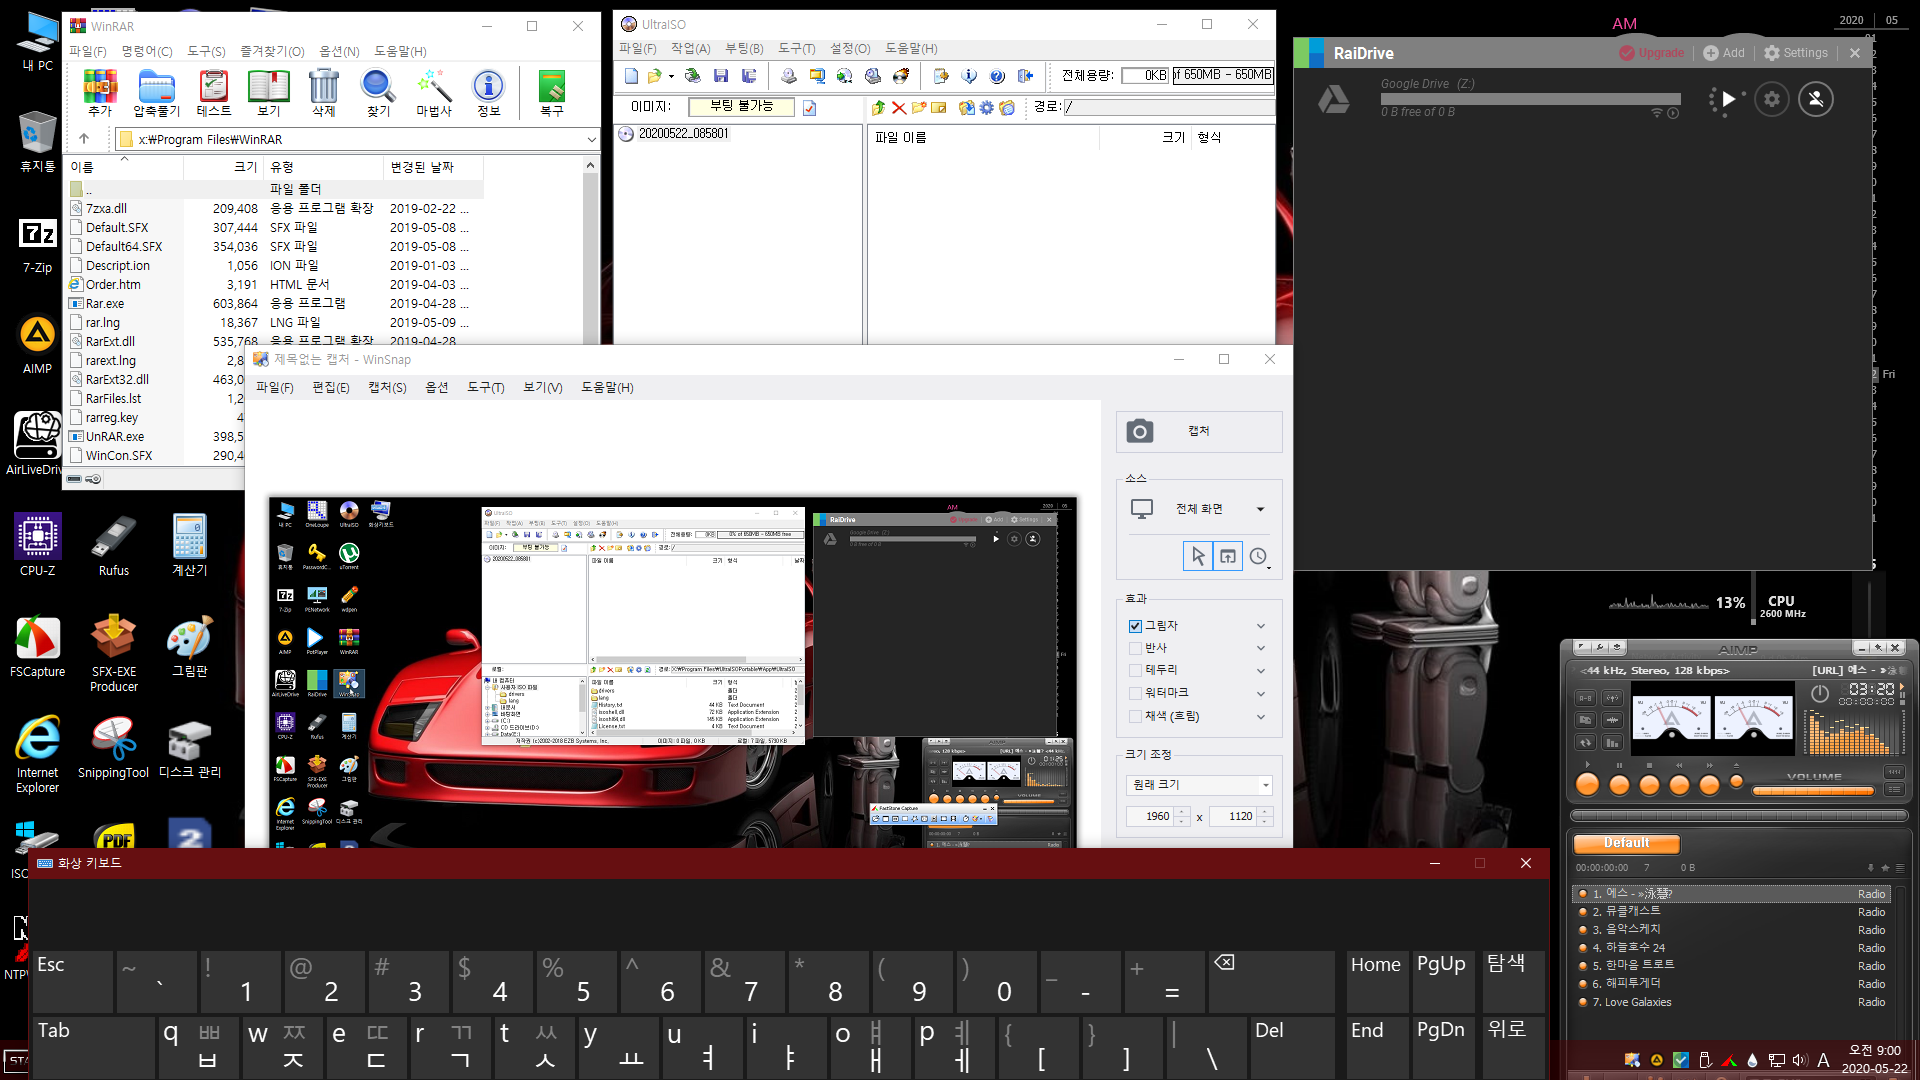Click WinSnap delay timer clock icon
The width and height of the screenshot is (1920, 1080).
(1258, 556)
